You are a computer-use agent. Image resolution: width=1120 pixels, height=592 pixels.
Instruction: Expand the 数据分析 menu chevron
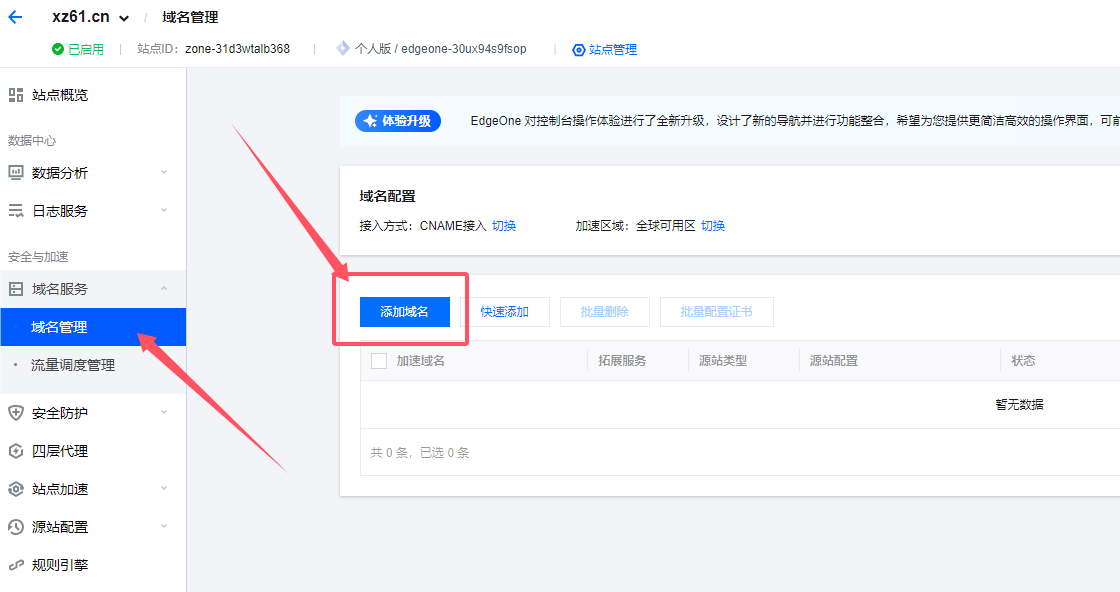(x=164, y=172)
